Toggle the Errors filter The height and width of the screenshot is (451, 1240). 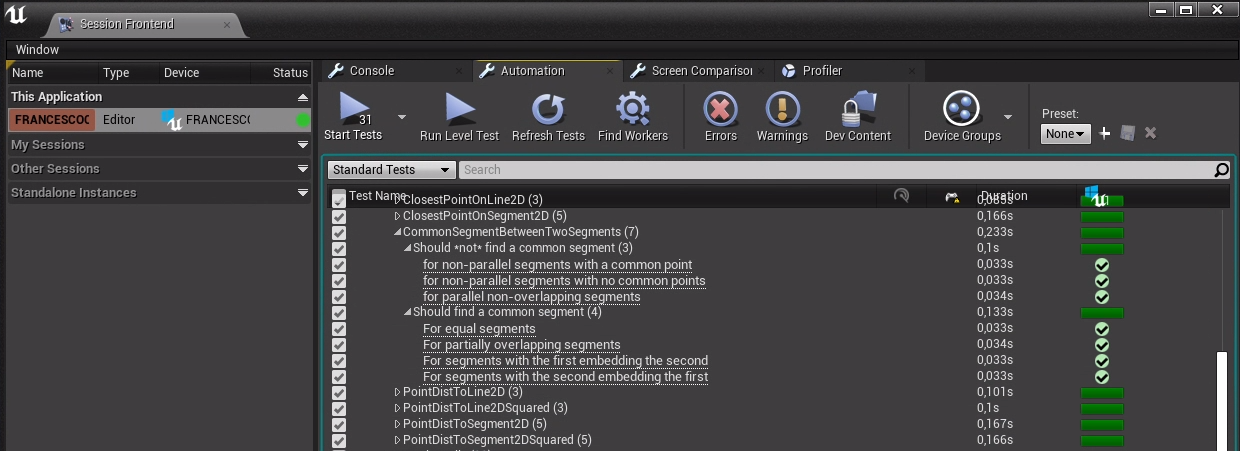(721, 116)
